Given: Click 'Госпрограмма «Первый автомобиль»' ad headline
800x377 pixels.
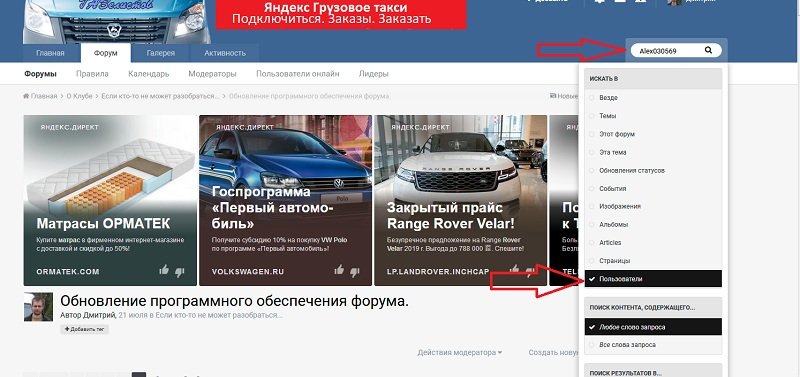Looking at the screenshot, I should tap(273, 208).
